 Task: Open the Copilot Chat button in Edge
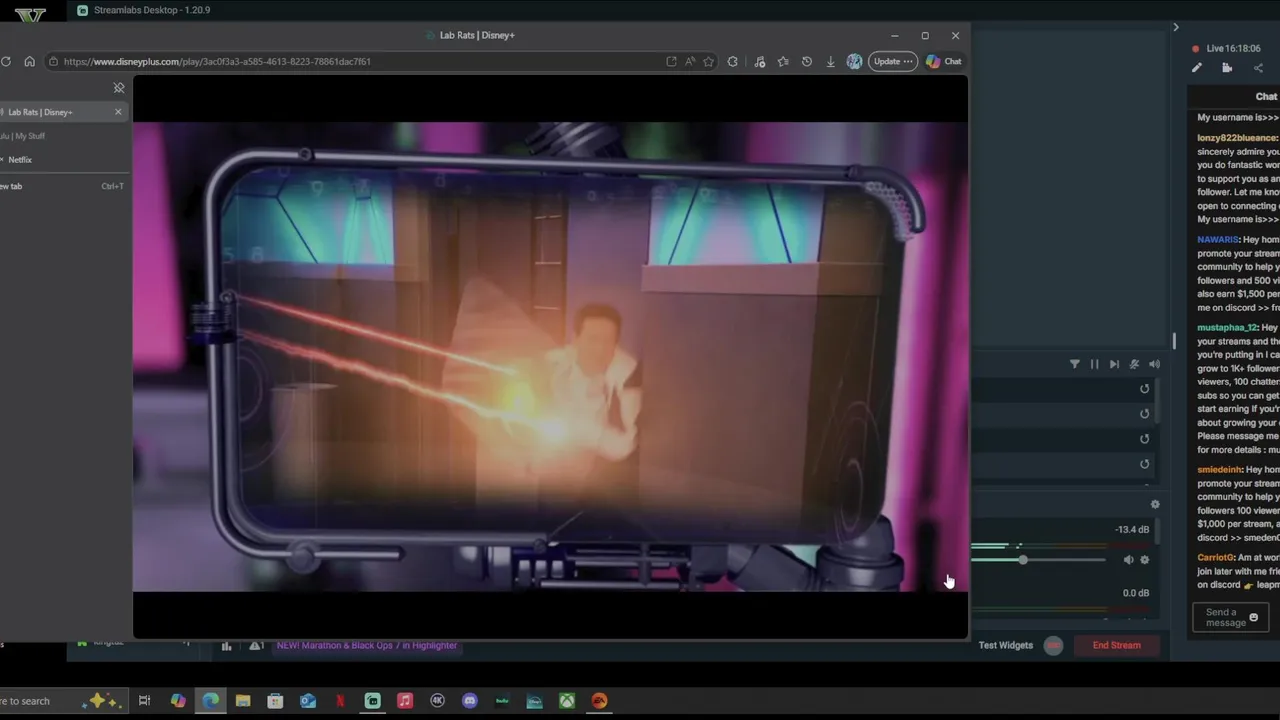[944, 61]
